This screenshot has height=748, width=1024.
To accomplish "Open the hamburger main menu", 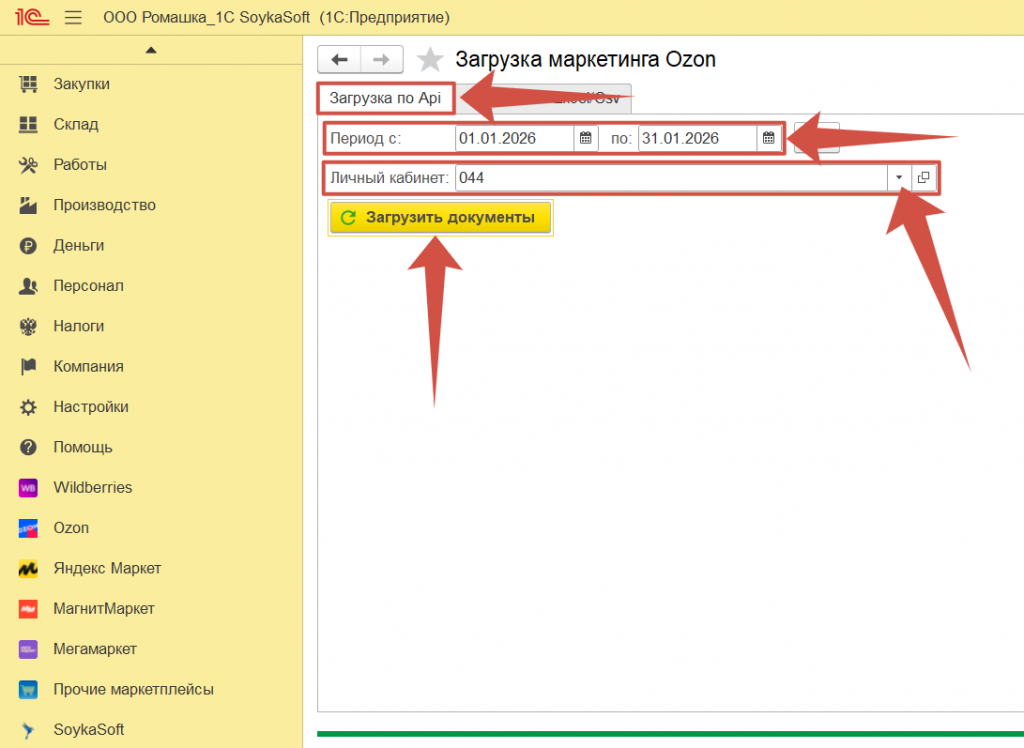I will 73,18.
